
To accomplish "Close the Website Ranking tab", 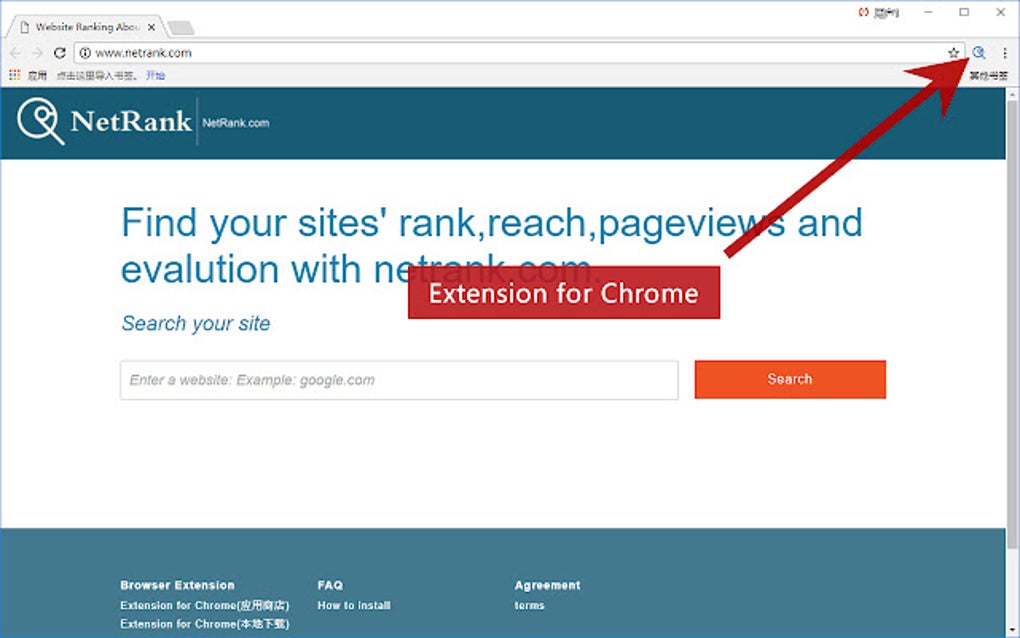I will pos(152,27).
